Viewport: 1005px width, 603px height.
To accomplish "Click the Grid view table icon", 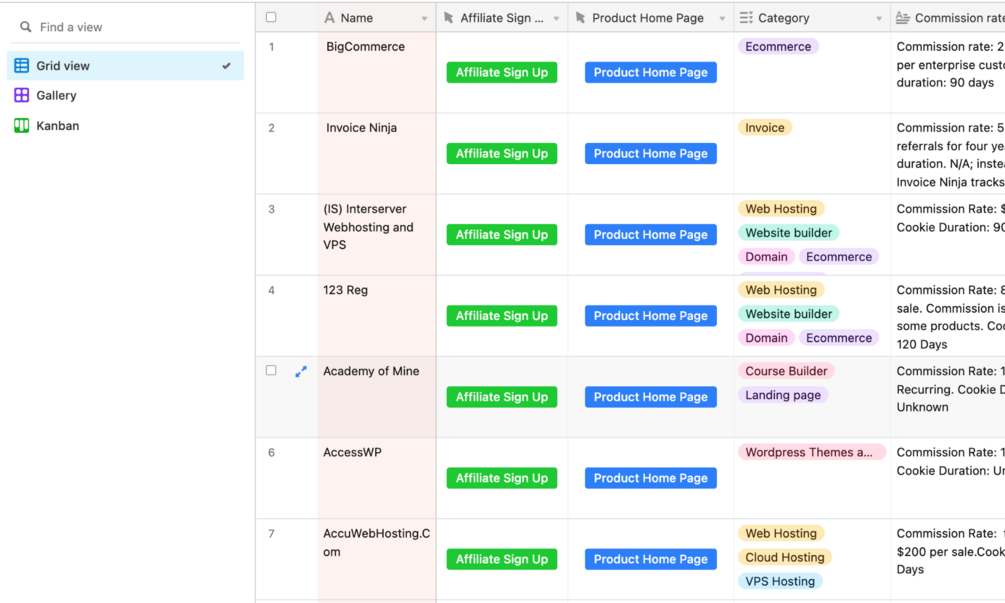I will [x=21, y=65].
